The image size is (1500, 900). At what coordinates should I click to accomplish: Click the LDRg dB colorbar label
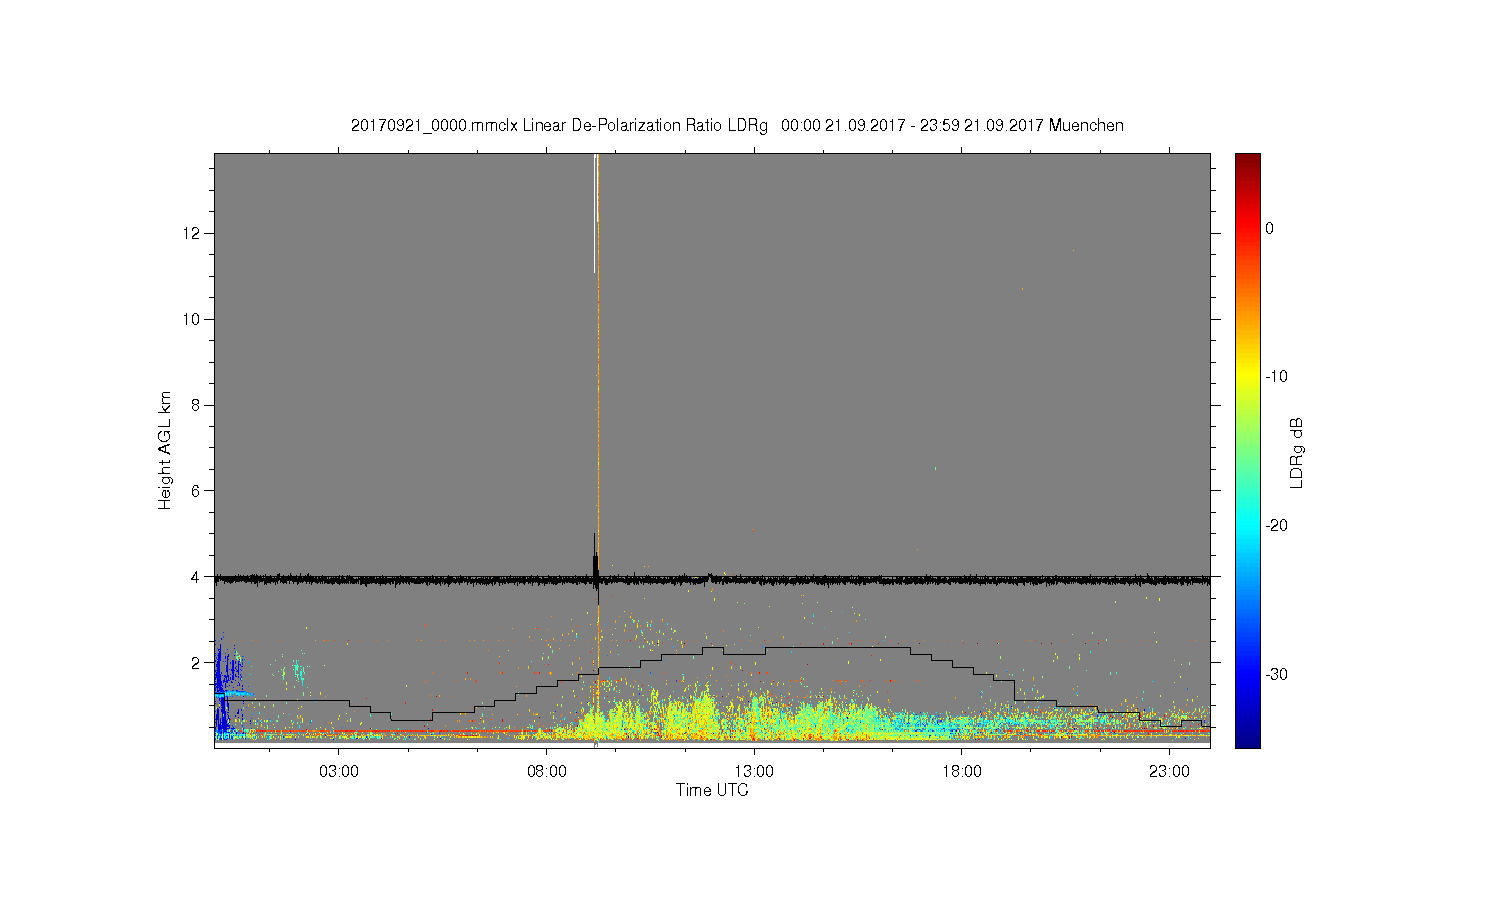pyautogui.click(x=1297, y=452)
